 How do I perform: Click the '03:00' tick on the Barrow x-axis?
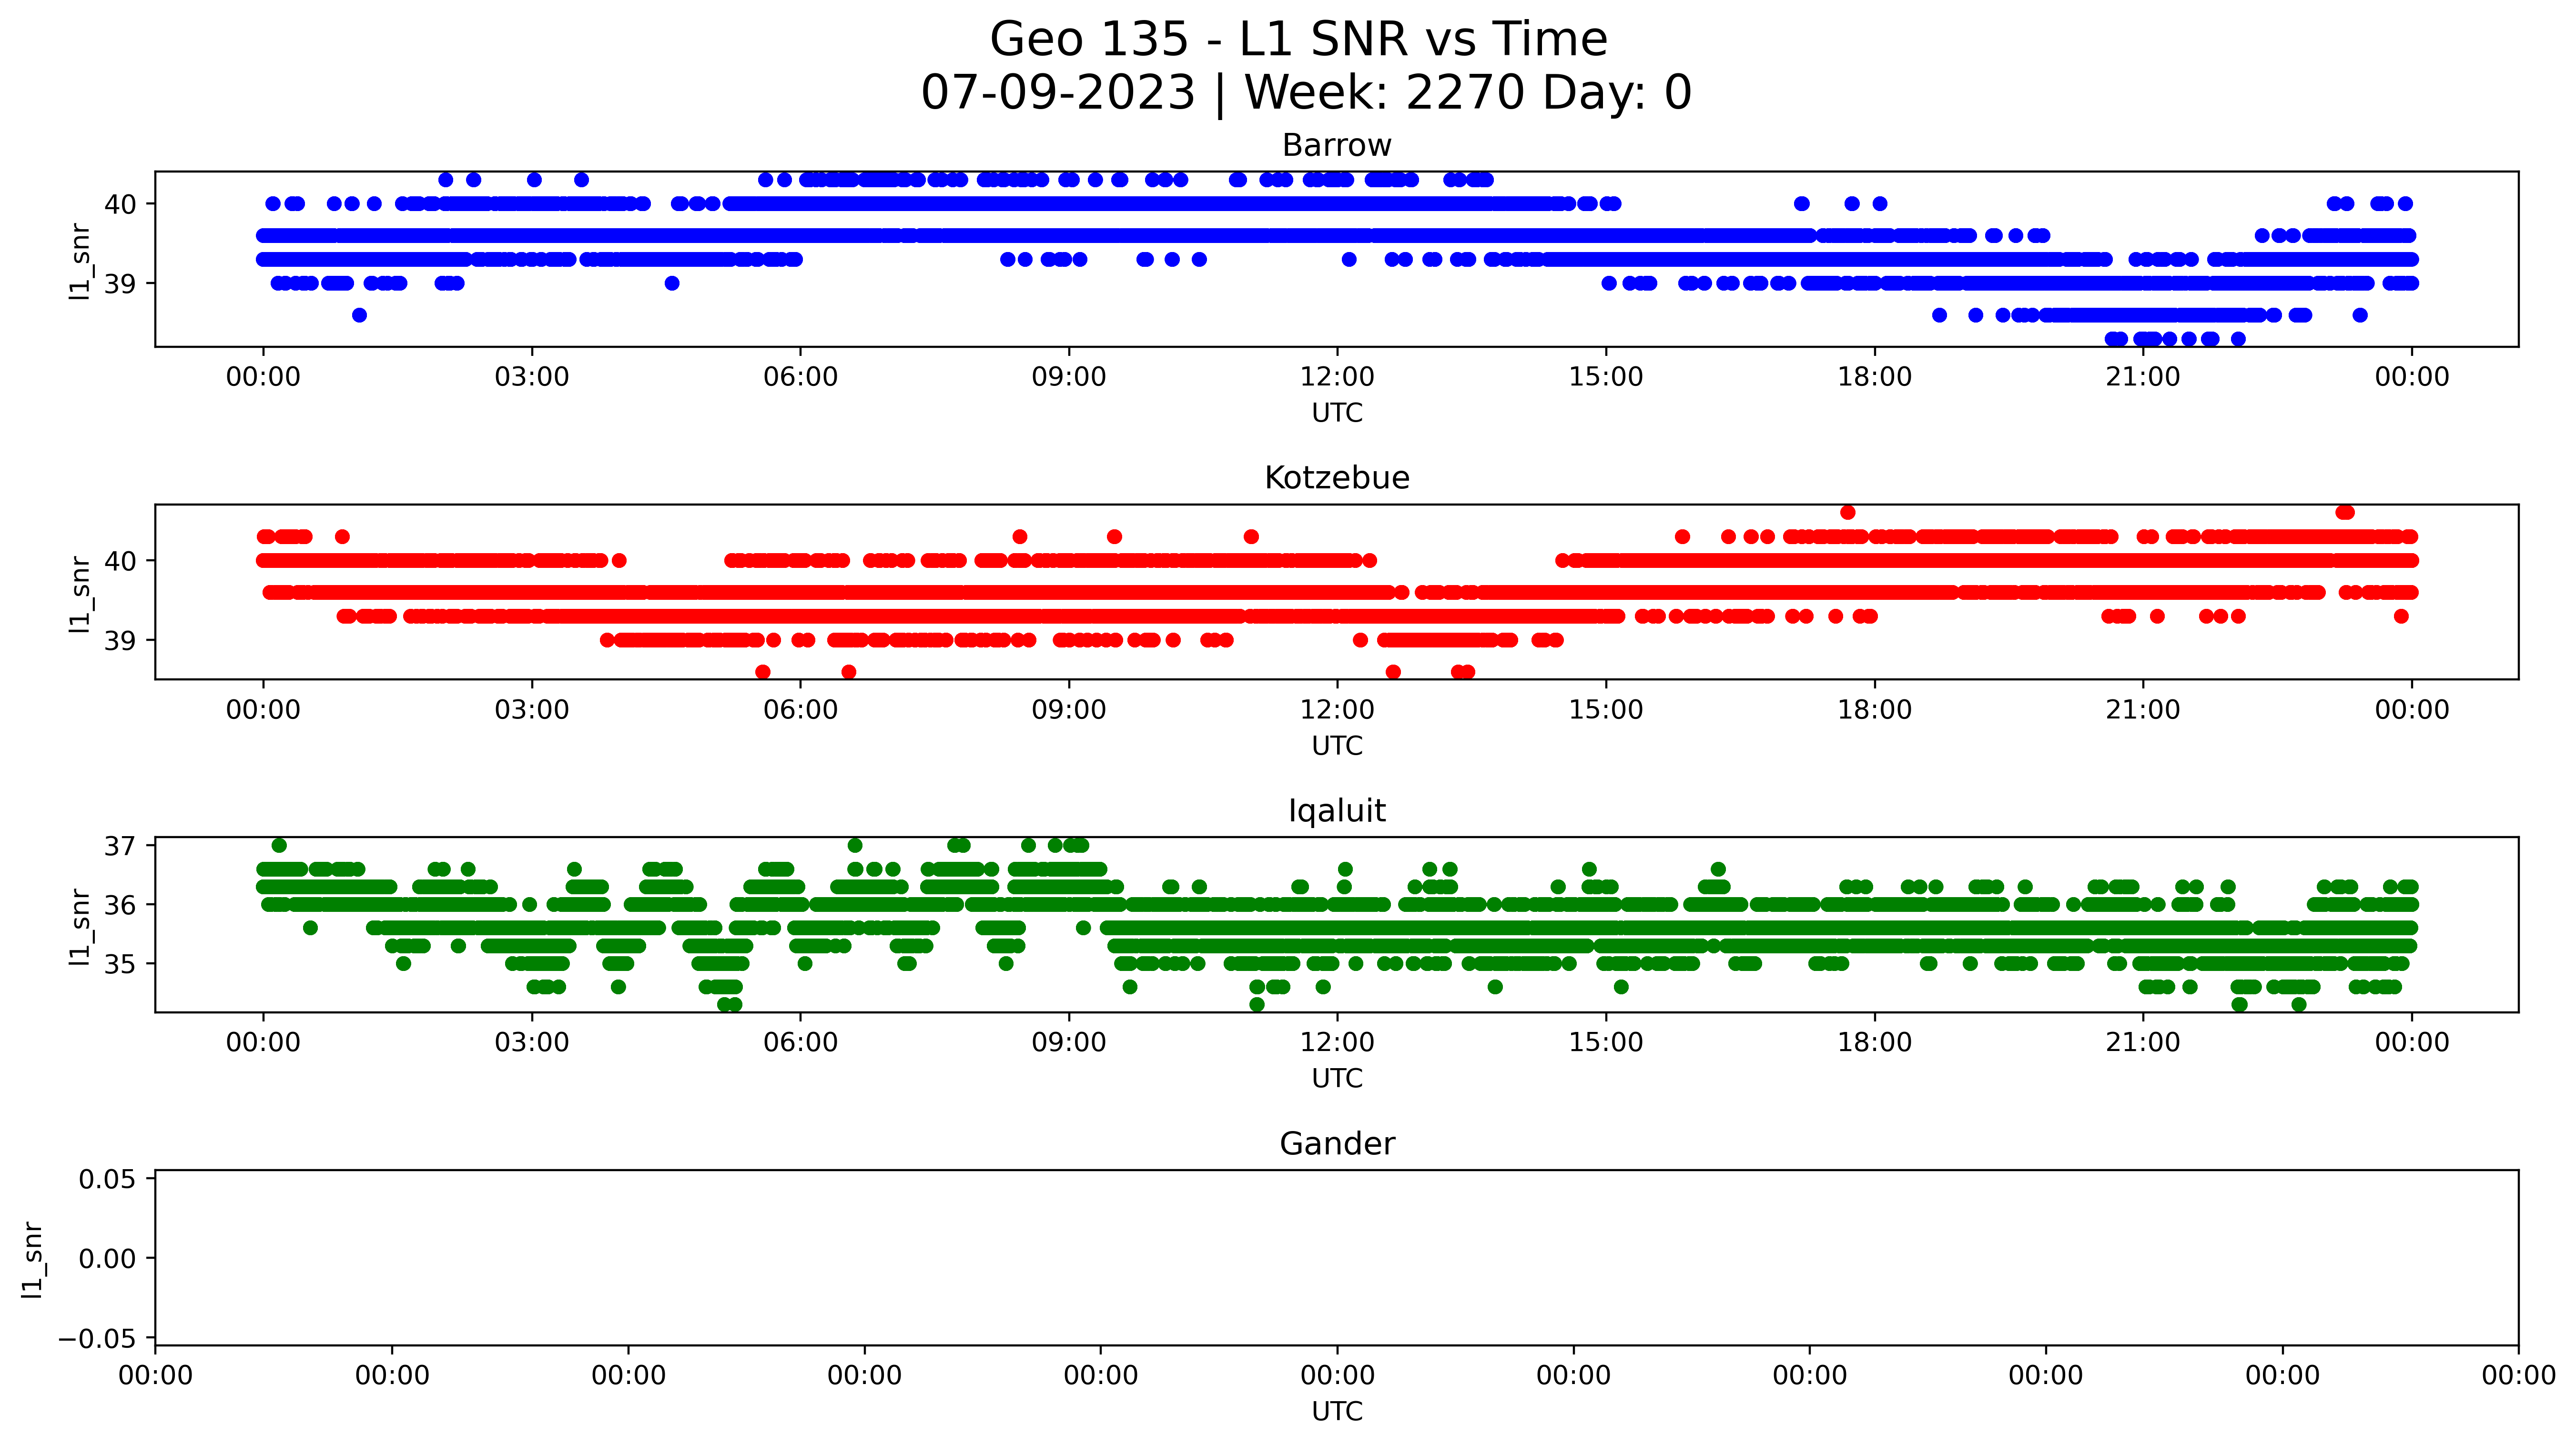point(532,378)
